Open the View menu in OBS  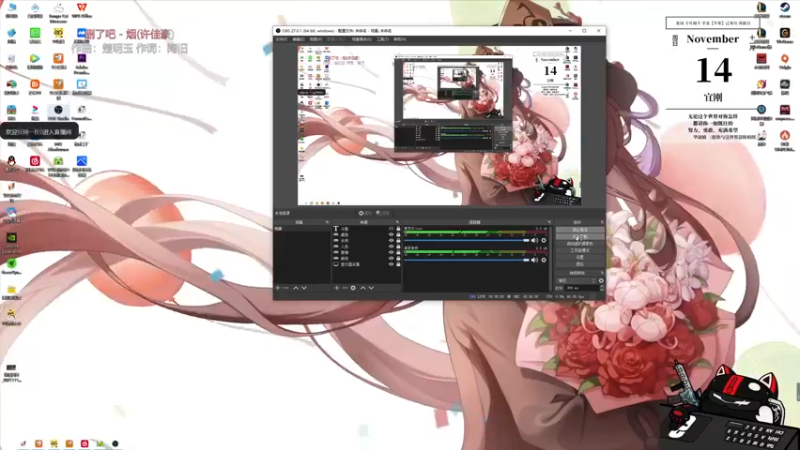(x=315, y=39)
